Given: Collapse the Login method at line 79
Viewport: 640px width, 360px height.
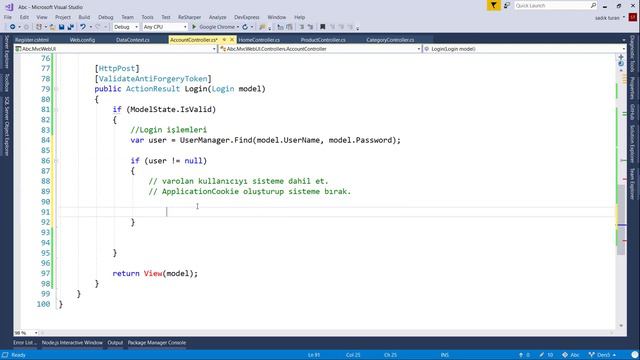Looking at the screenshot, I should tap(56, 89).
